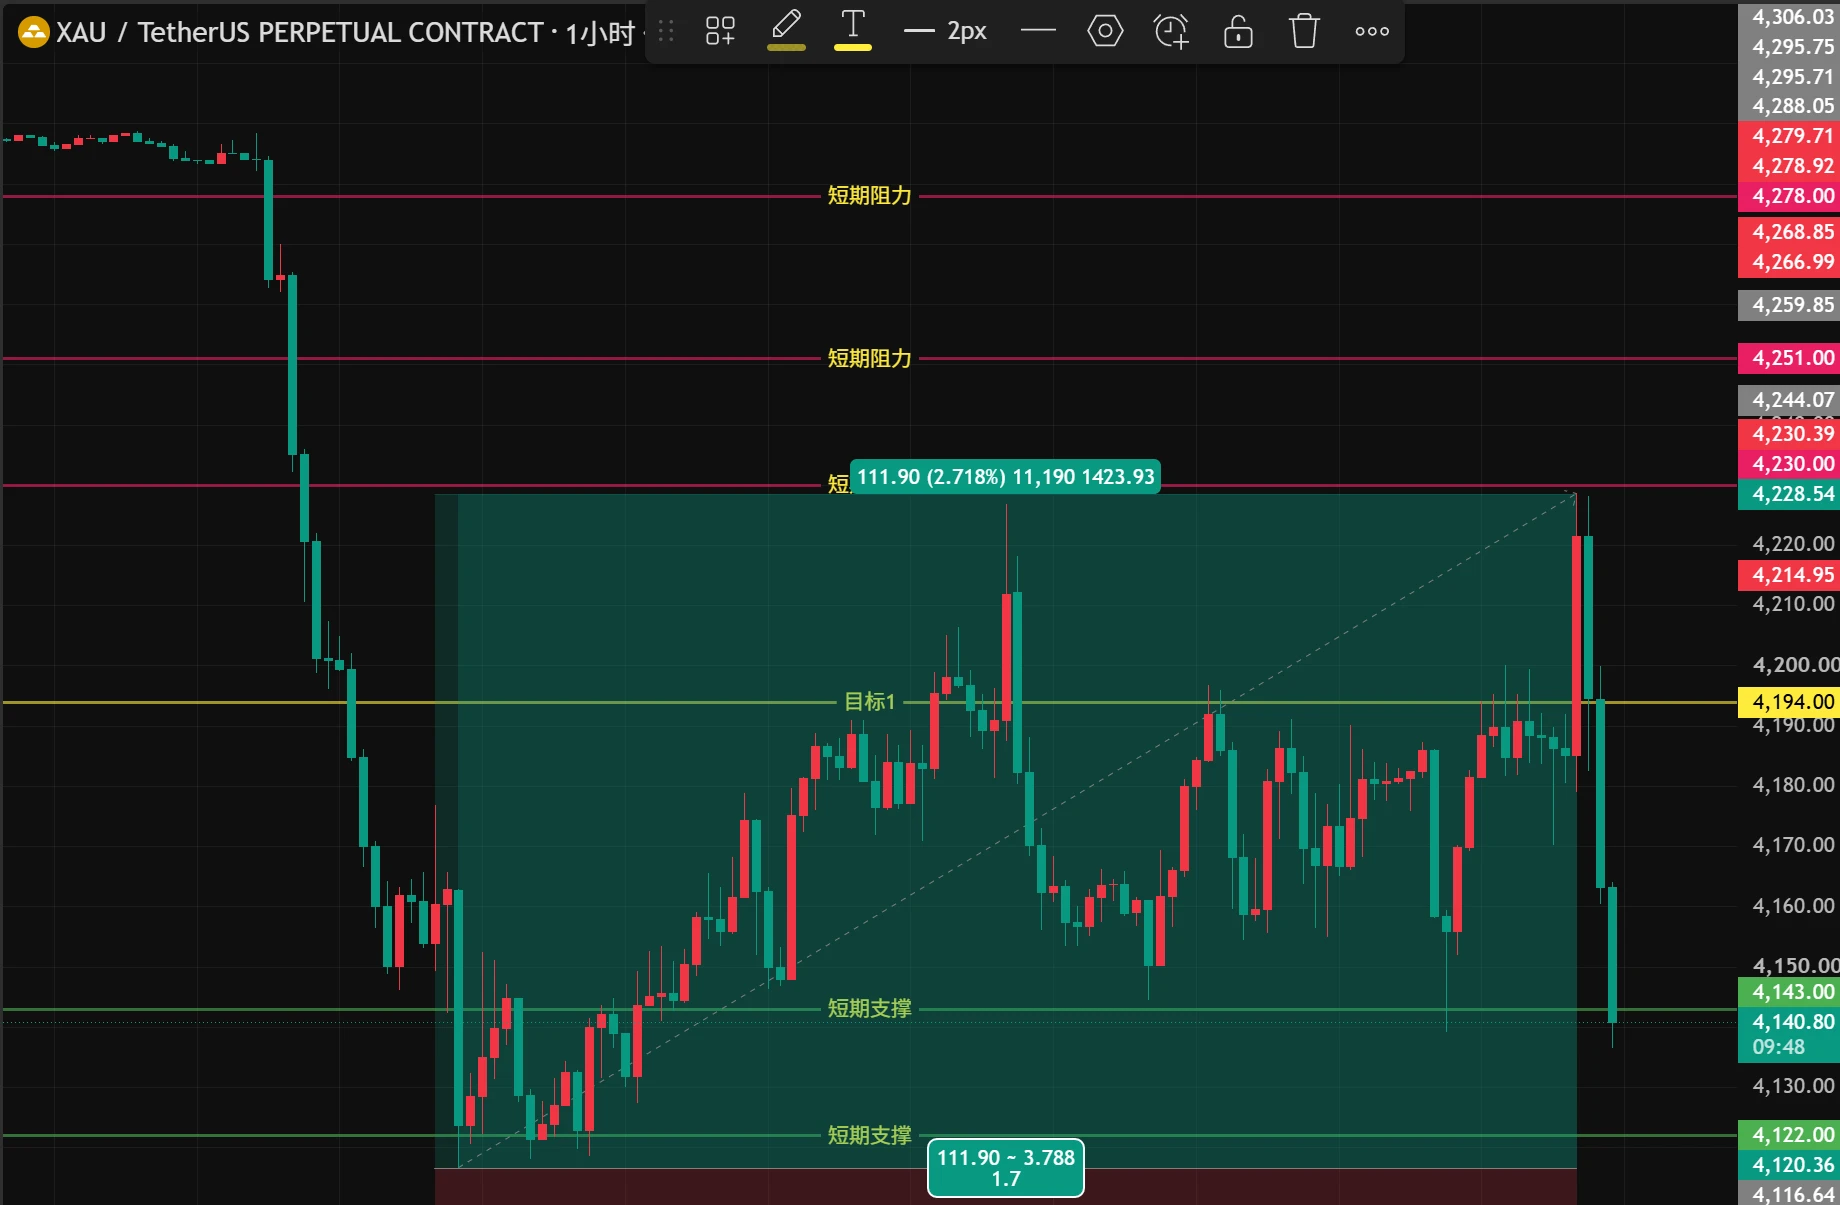Click the 4,230.00 price axis tag
1840x1205 pixels.
click(x=1790, y=464)
